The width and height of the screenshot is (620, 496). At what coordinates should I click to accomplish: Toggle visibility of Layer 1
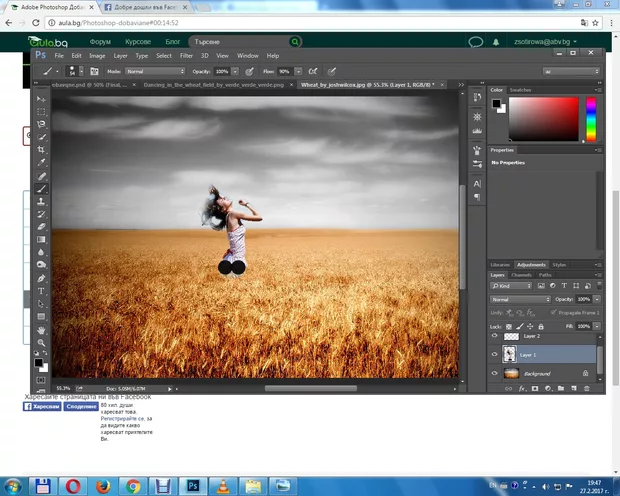495,354
